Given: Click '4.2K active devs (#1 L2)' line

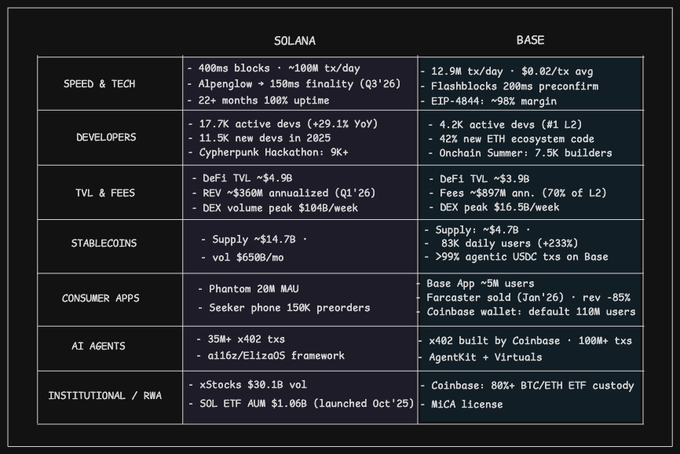Looking at the screenshot, I should point(505,125).
